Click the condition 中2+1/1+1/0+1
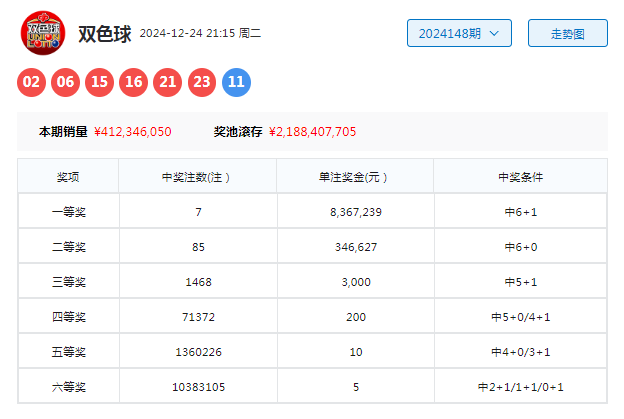The height and width of the screenshot is (419, 624). (x=521, y=387)
